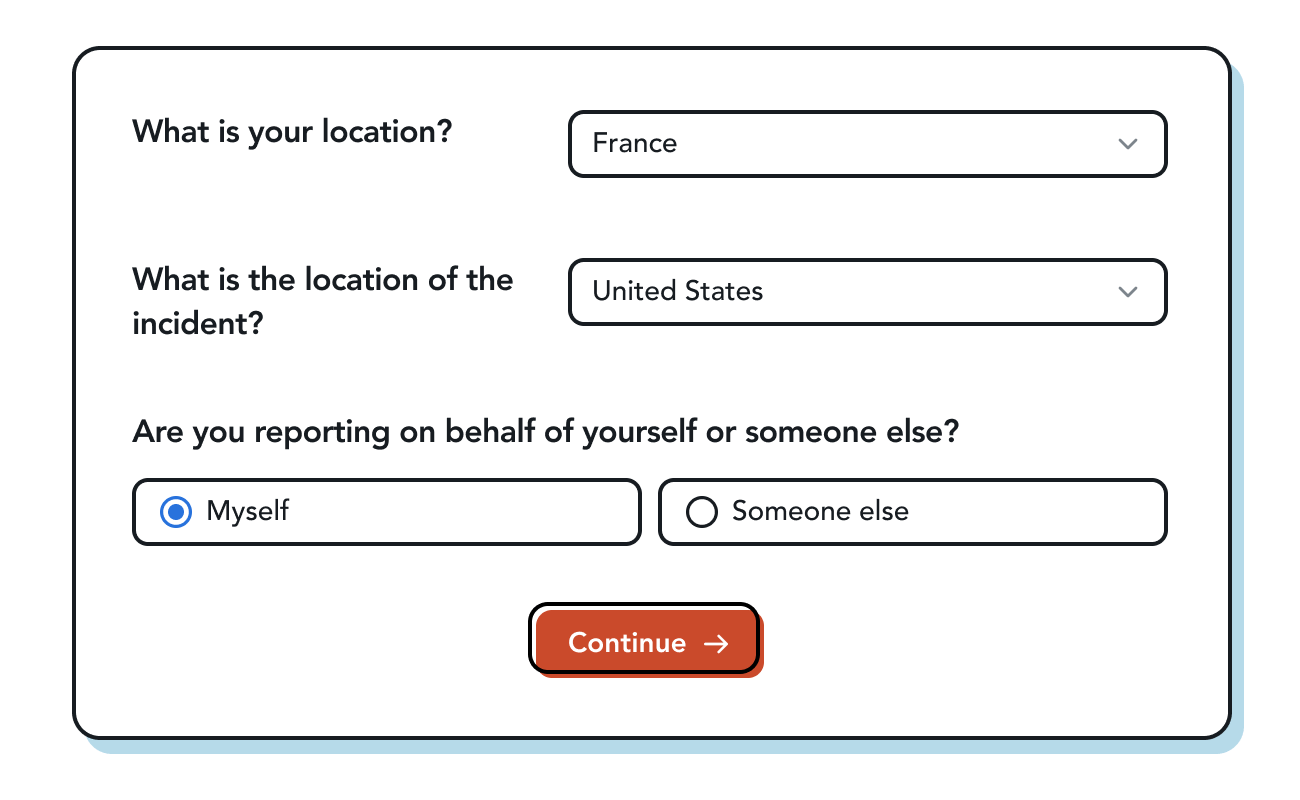
Task: Click the United States text in the incident field
Action: [677, 292]
